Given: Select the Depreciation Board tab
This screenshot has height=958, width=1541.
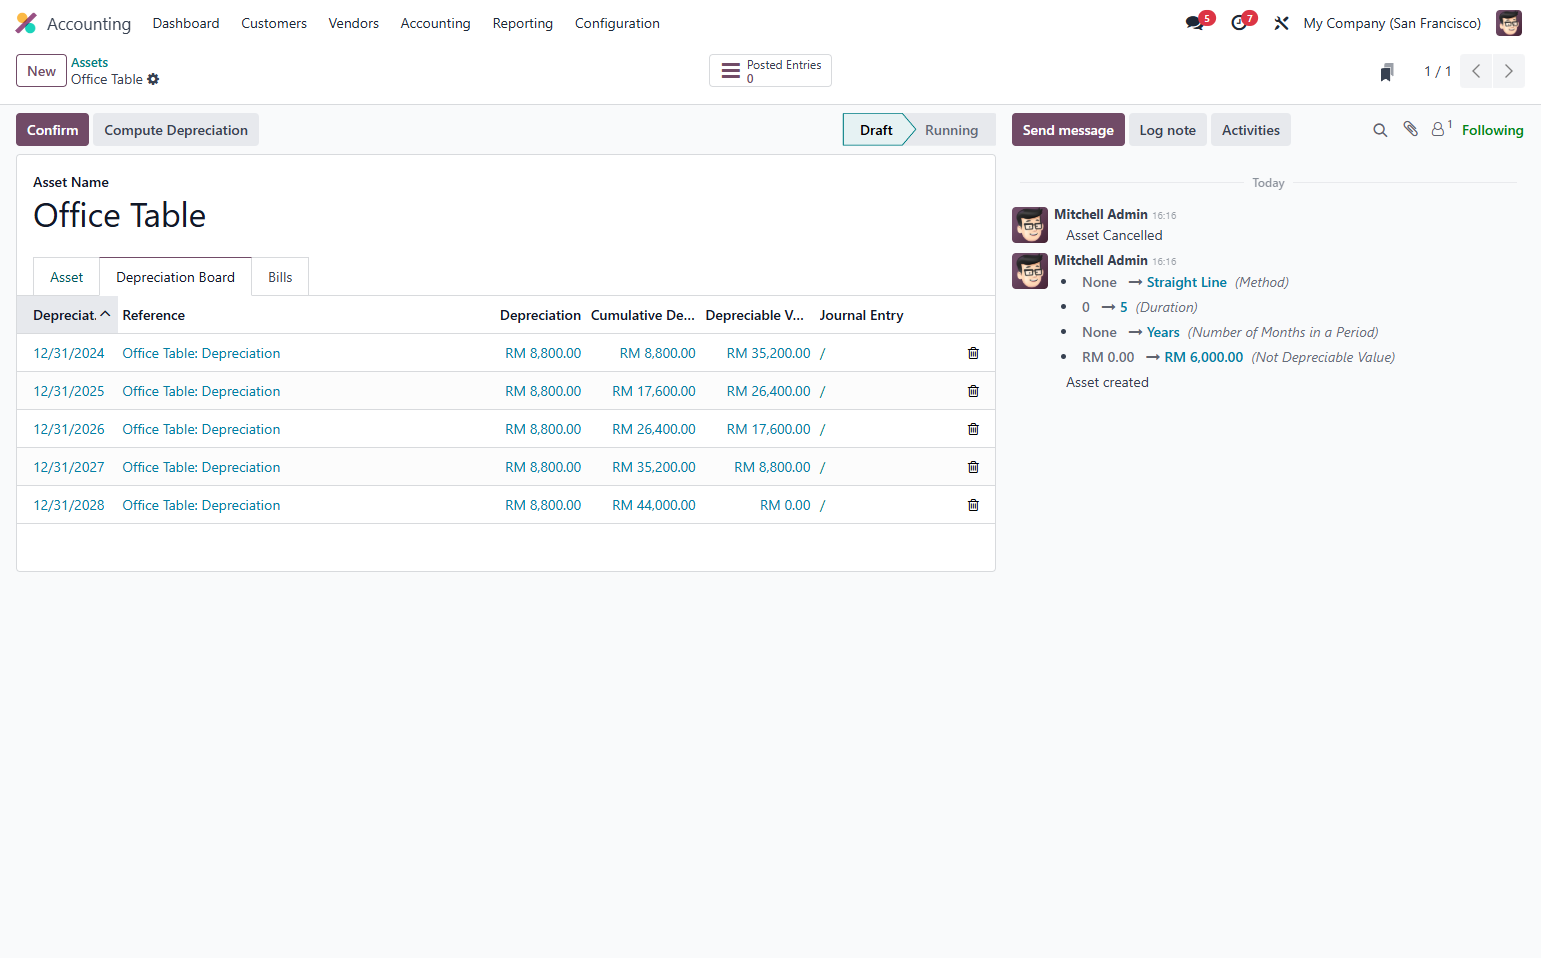Looking at the screenshot, I should pyautogui.click(x=175, y=277).
